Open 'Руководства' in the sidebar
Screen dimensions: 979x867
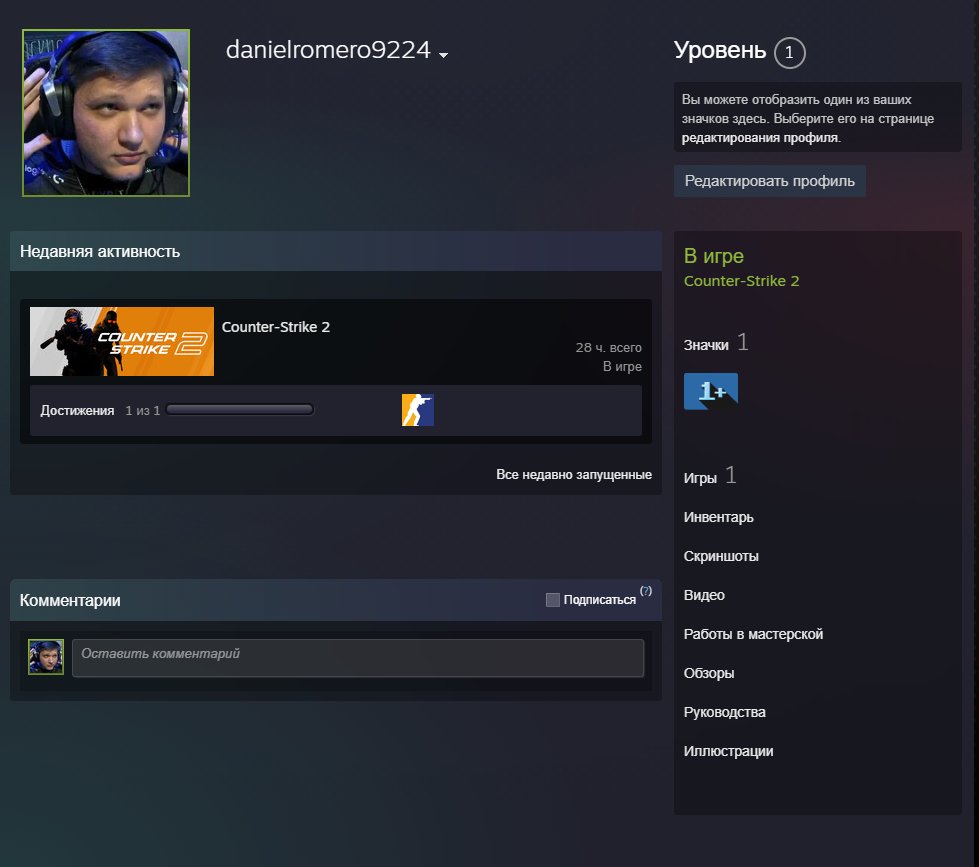point(724,712)
